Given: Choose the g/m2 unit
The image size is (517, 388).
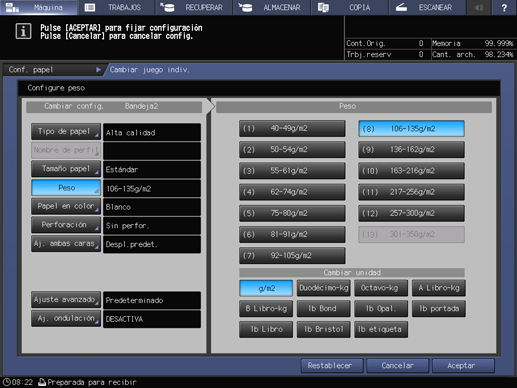Looking at the screenshot, I should coord(266,288).
